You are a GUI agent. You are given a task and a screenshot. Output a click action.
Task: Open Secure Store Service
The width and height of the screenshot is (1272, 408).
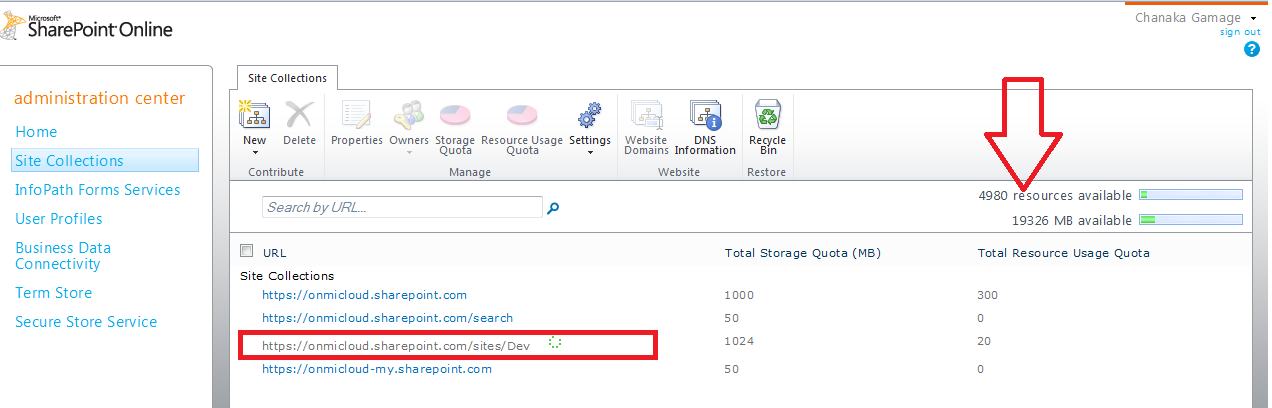coord(86,322)
